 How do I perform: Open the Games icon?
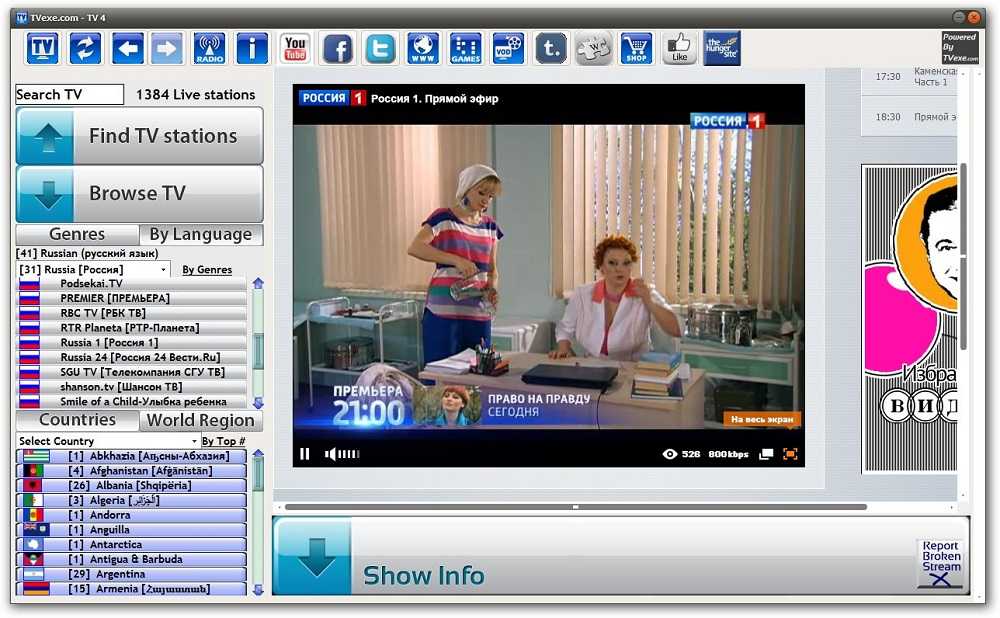tap(466, 48)
